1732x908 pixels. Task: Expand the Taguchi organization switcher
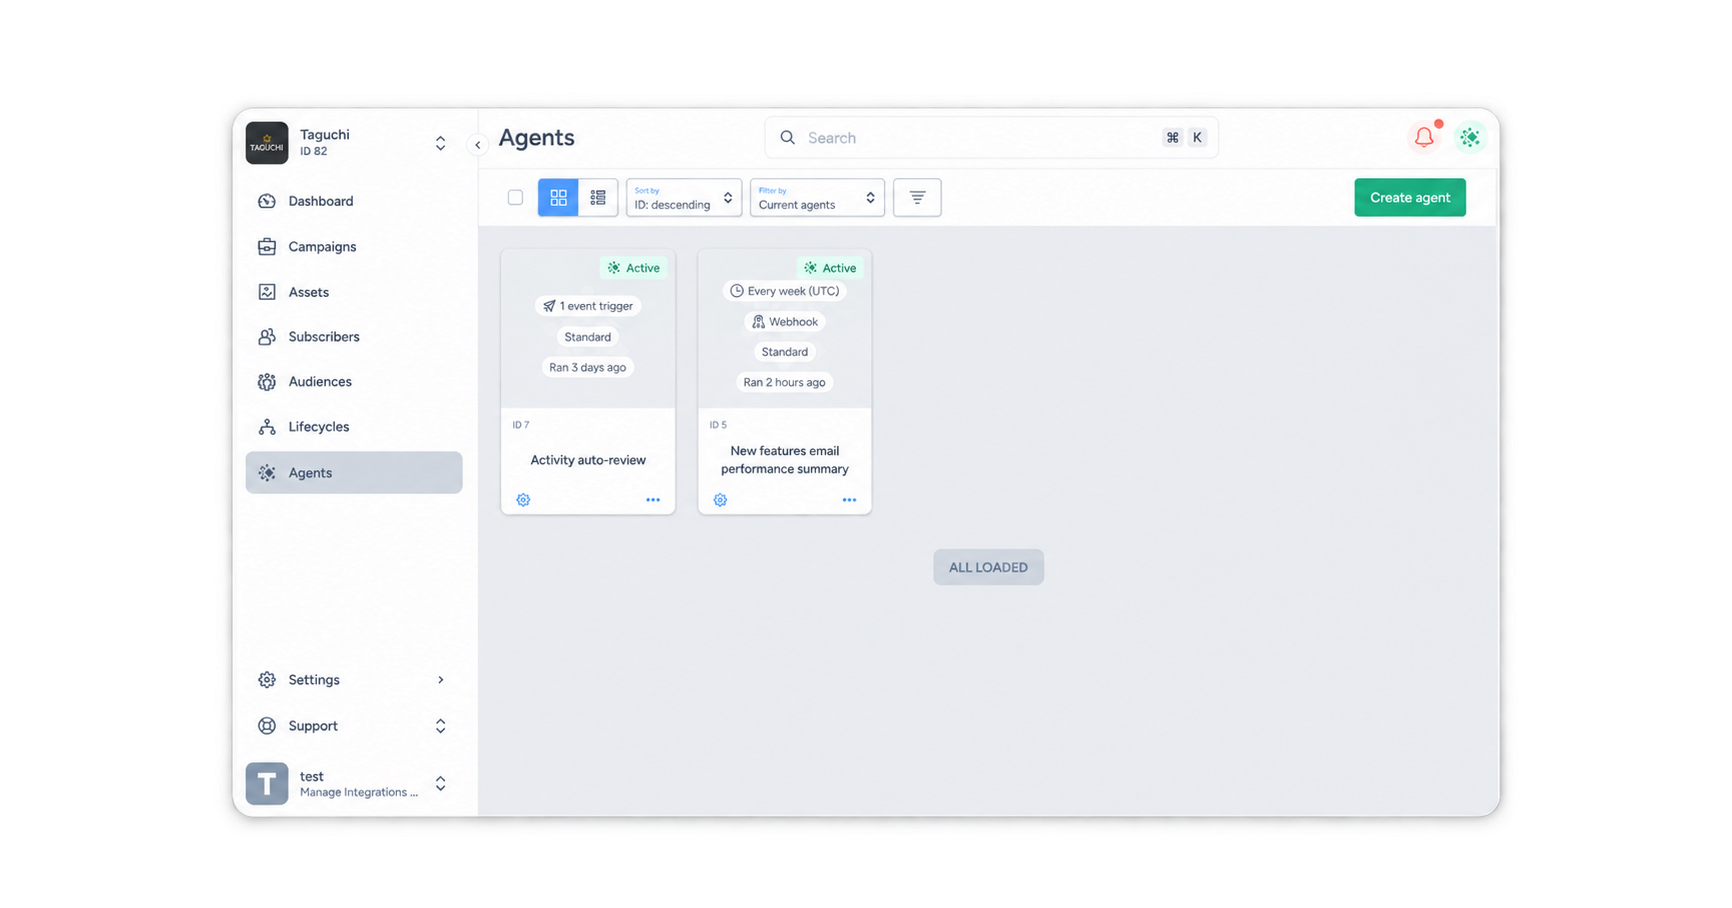440,144
